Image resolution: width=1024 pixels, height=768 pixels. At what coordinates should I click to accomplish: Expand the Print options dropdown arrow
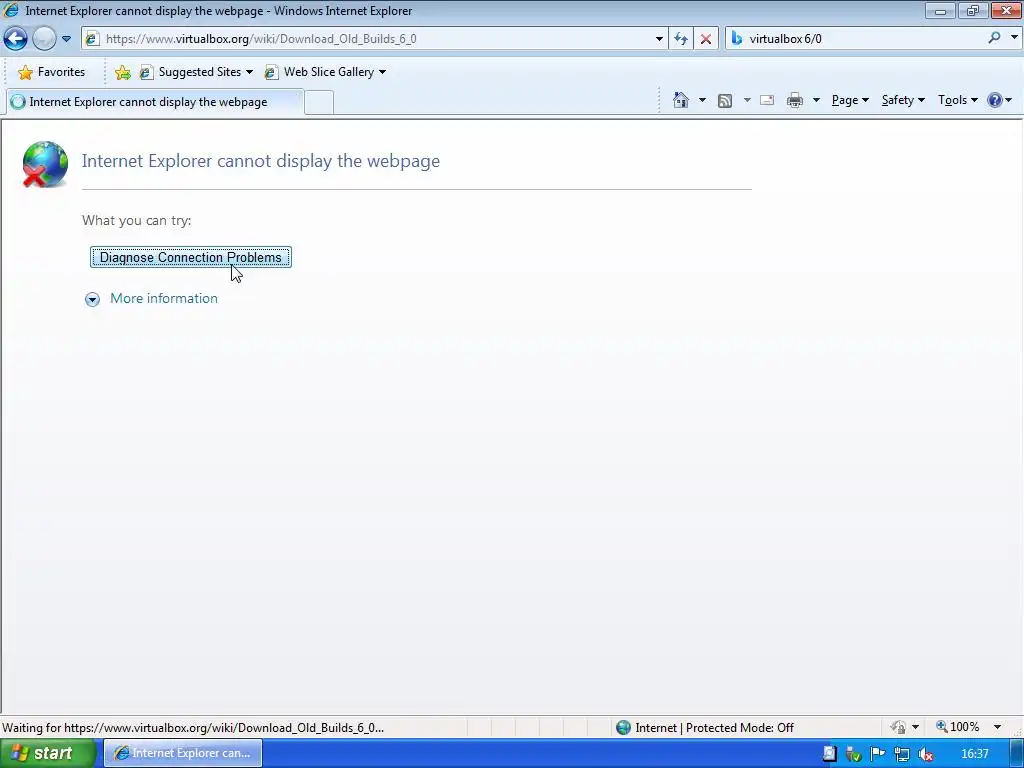tap(816, 100)
